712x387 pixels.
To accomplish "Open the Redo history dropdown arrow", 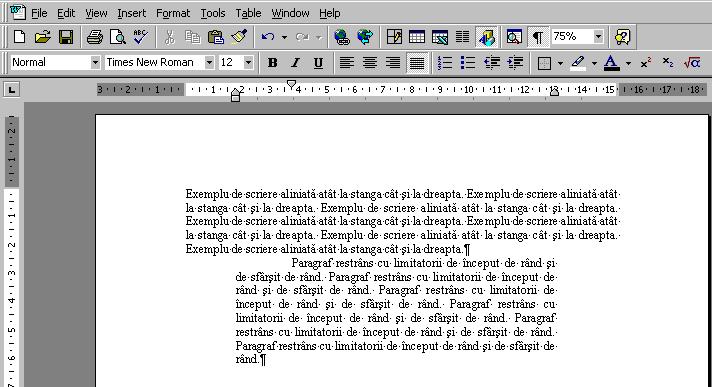I will (x=319, y=37).
